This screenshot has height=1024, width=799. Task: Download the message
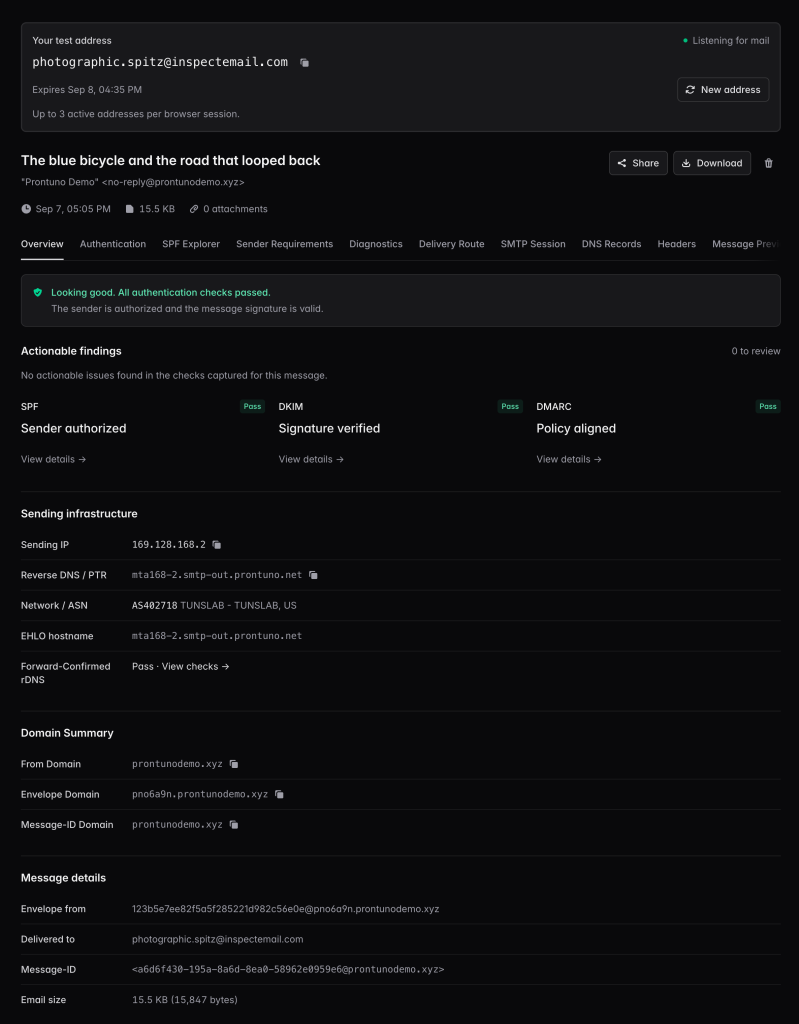(711, 163)
